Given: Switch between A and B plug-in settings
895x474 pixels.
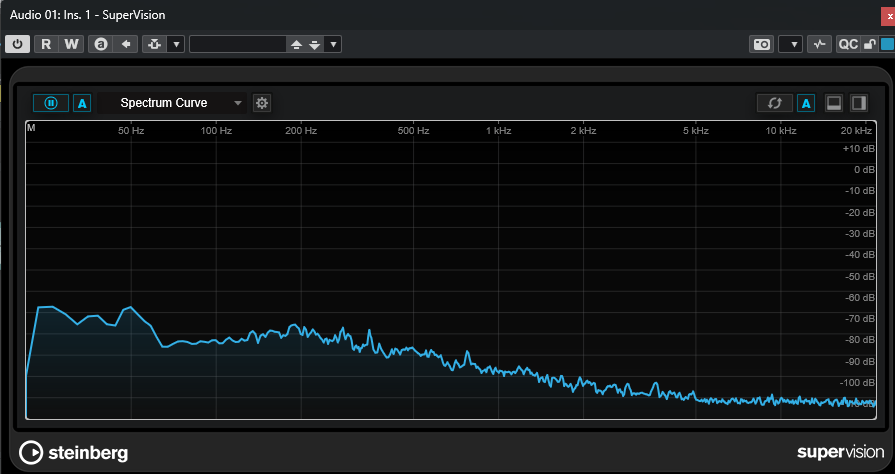Looking at the screenshot, I should [x=101, y=44].
